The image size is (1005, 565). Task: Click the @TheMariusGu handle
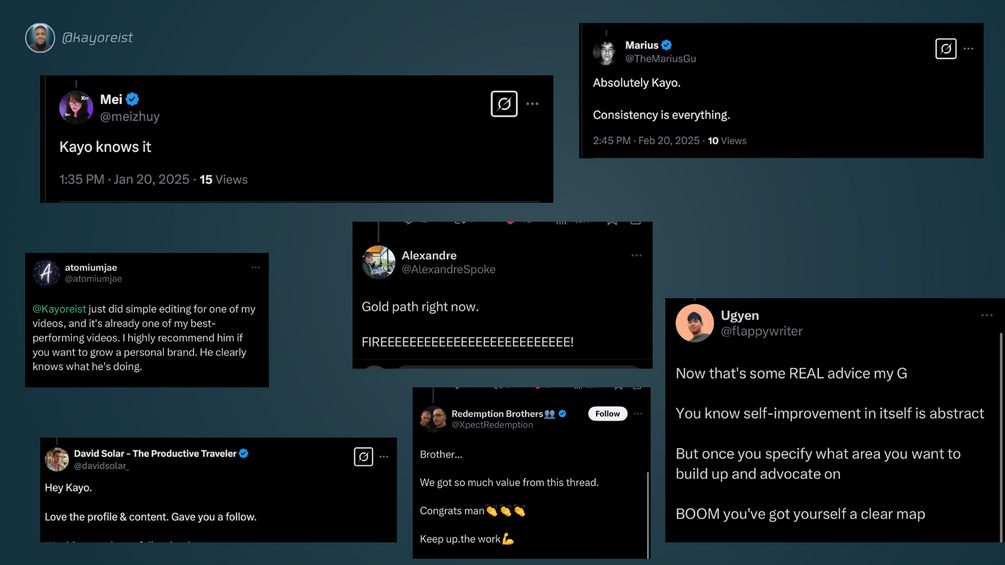(x=660, y=58)
